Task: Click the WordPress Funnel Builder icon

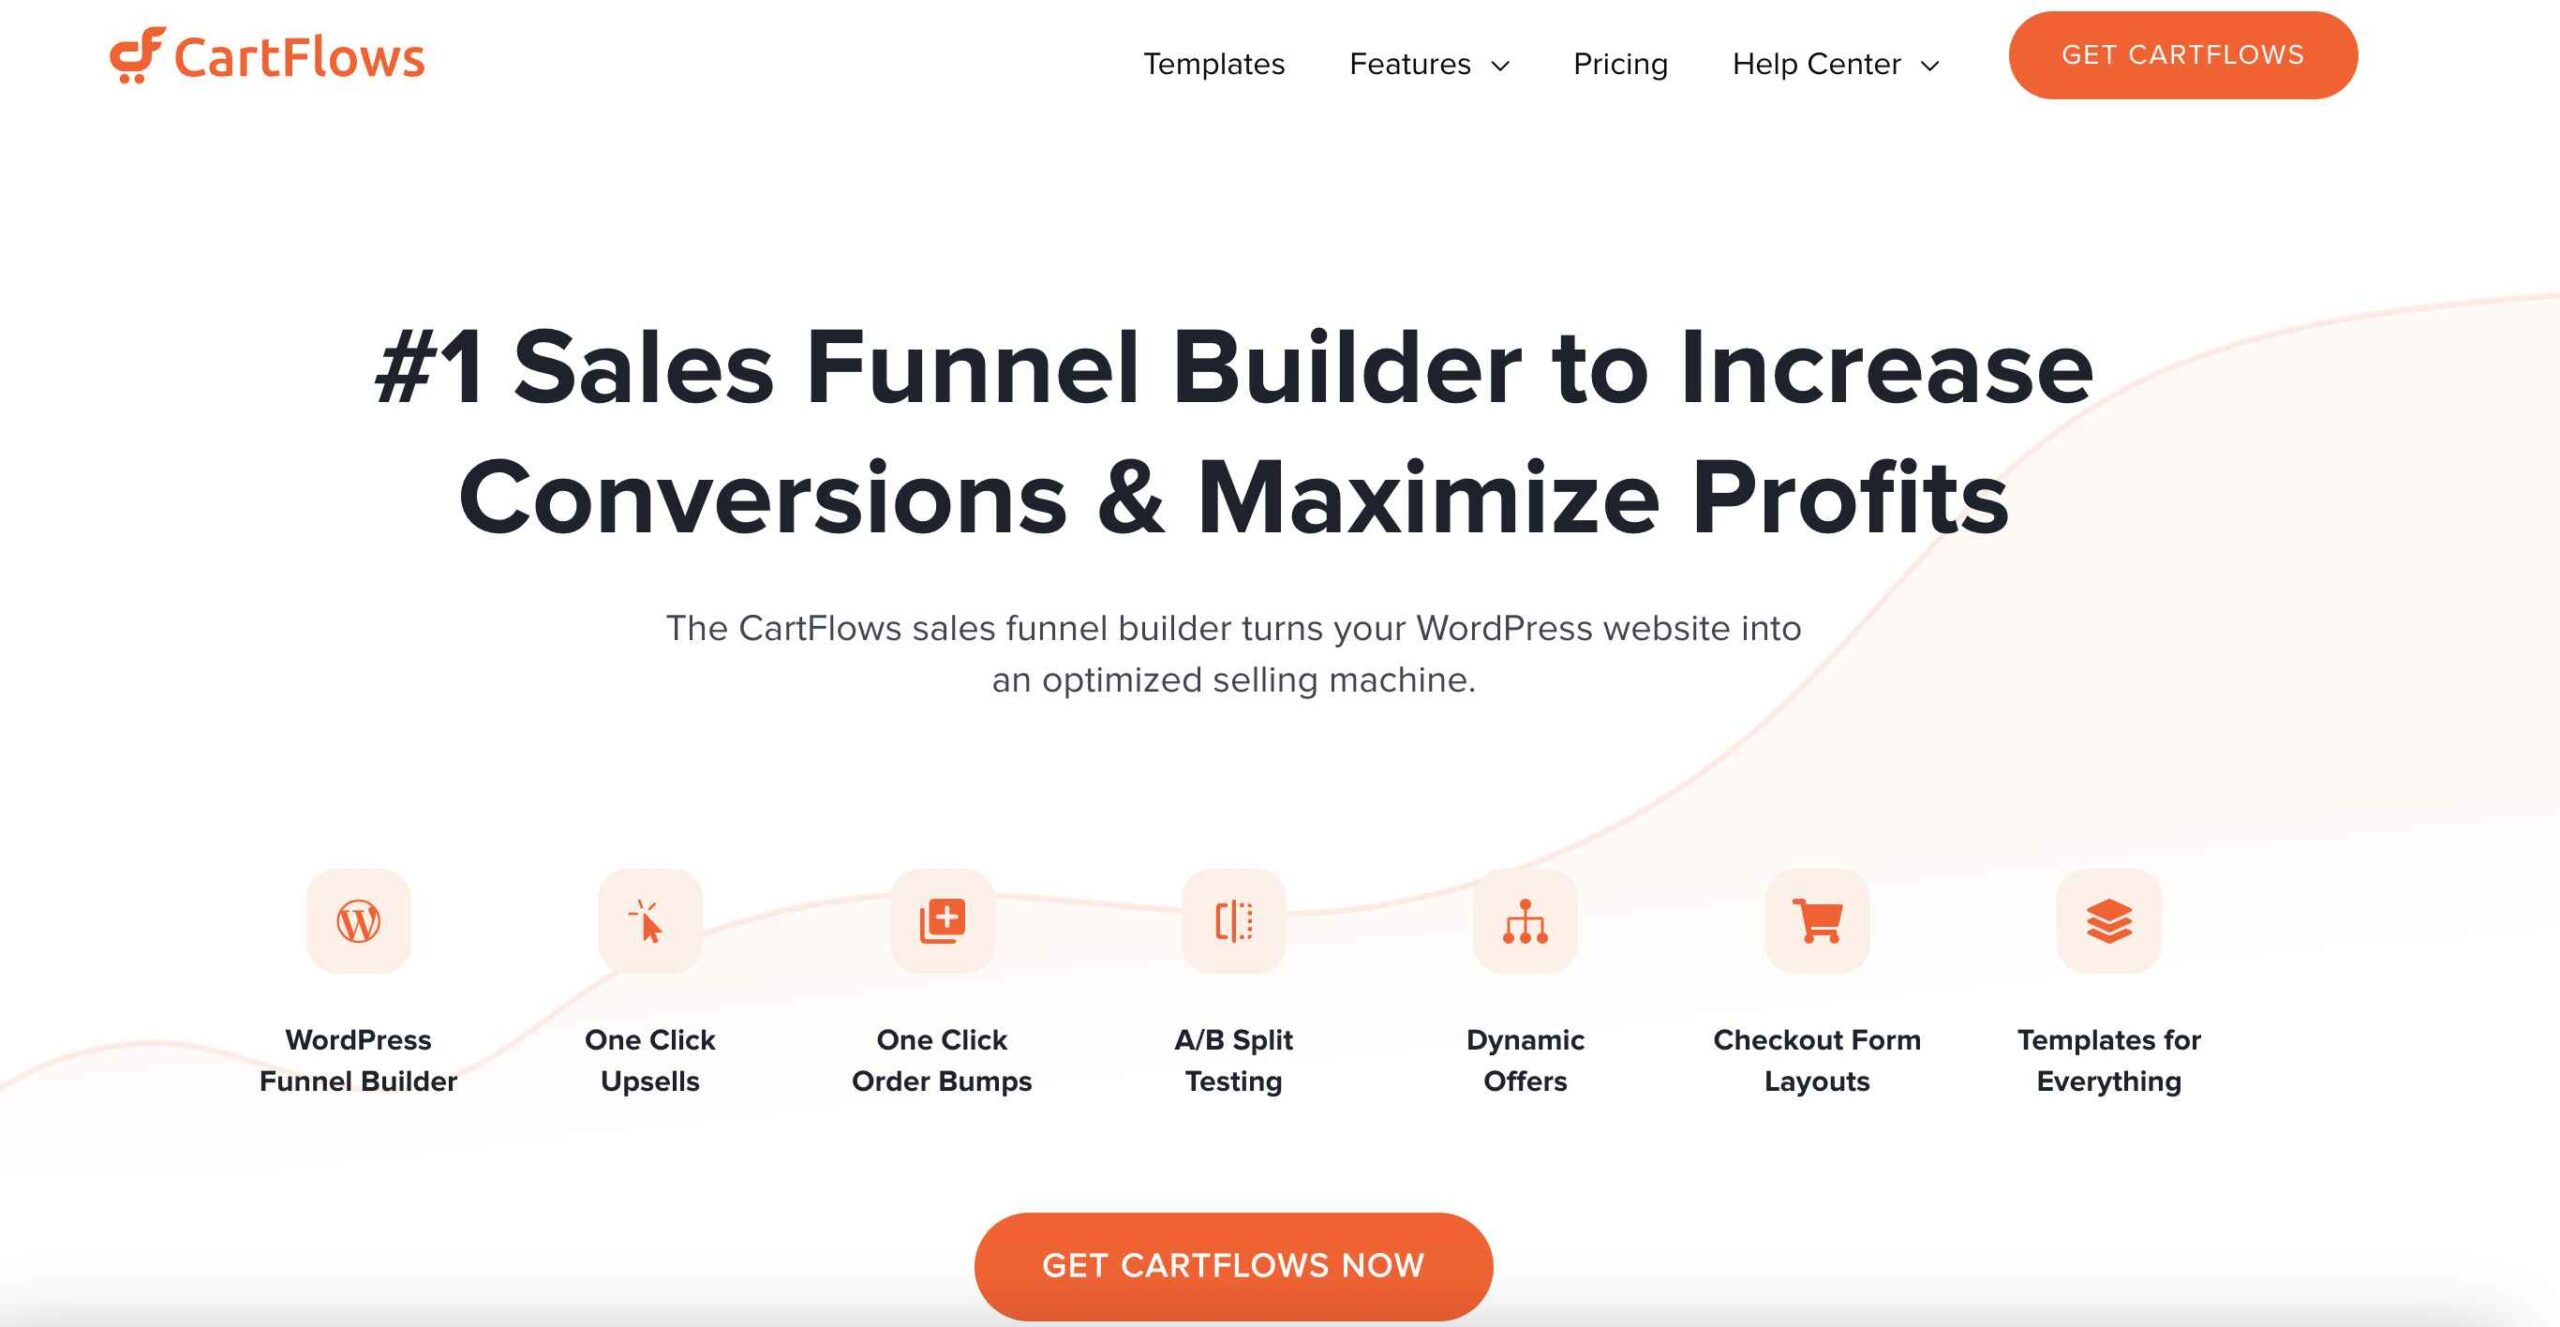Action: [357, 921]
